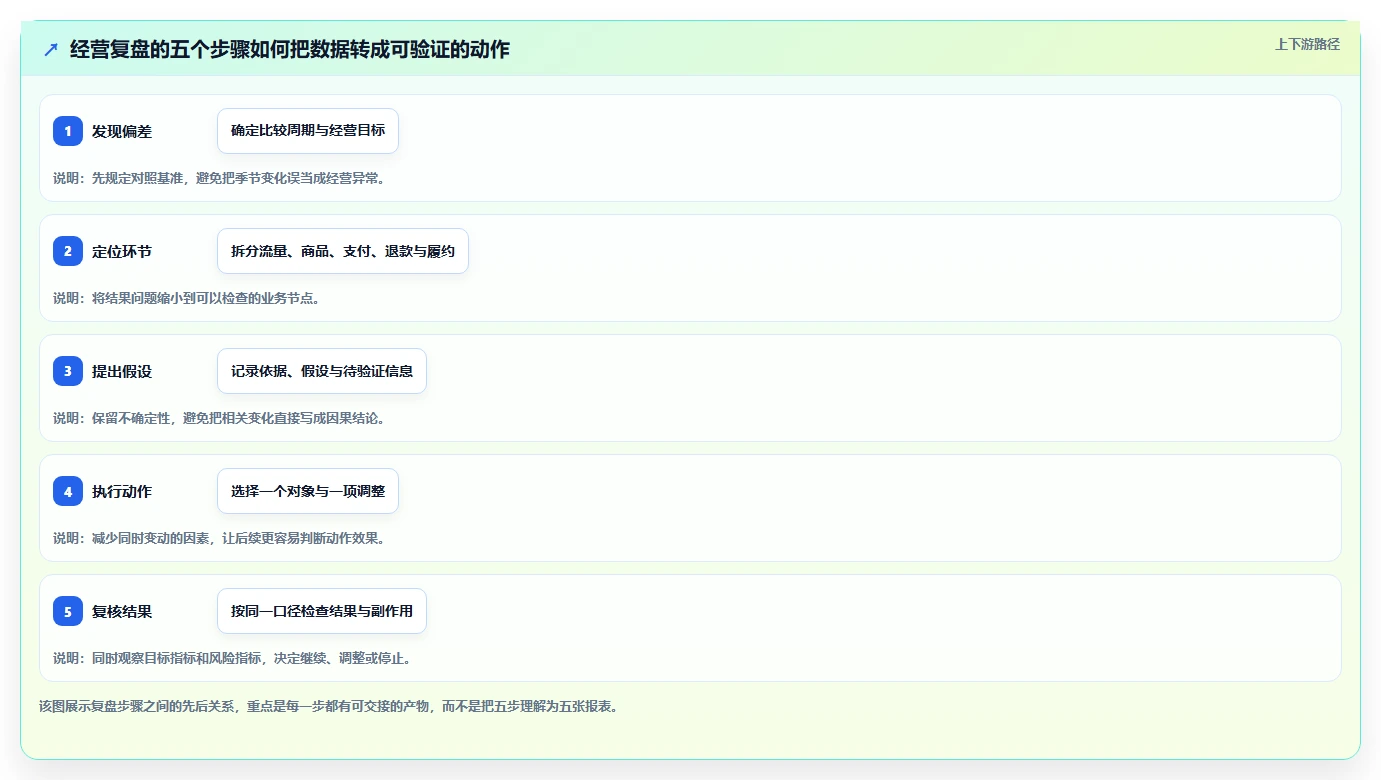Screen dimensions: 1381x780
Task: Click the note 先规定对照基准，避免把季节变化误当成经营异常
Action: click(x=238, y=178)
